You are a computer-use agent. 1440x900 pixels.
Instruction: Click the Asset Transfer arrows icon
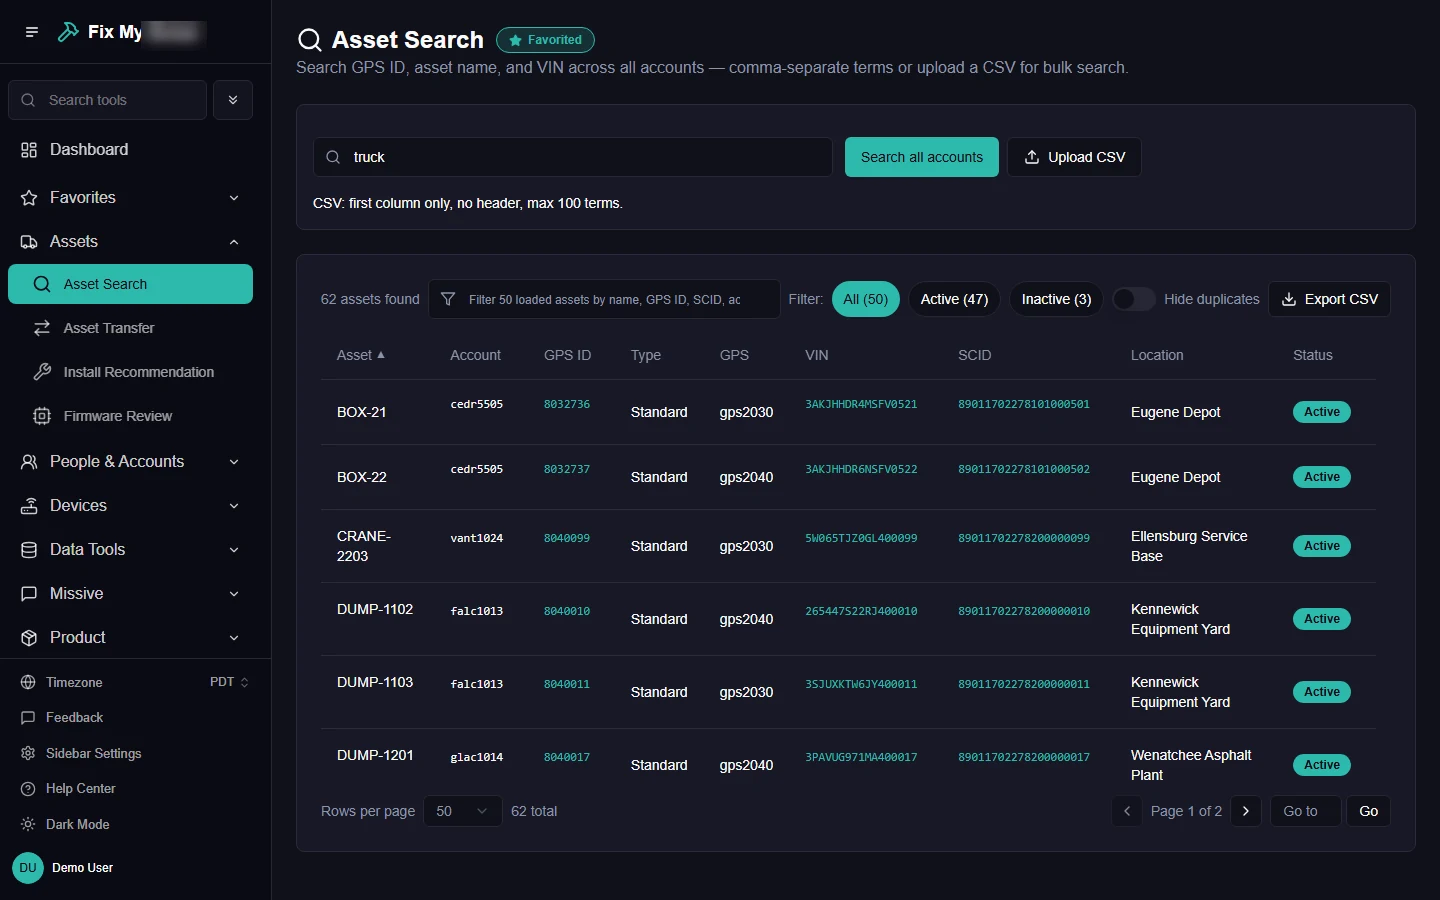[42, 328]
